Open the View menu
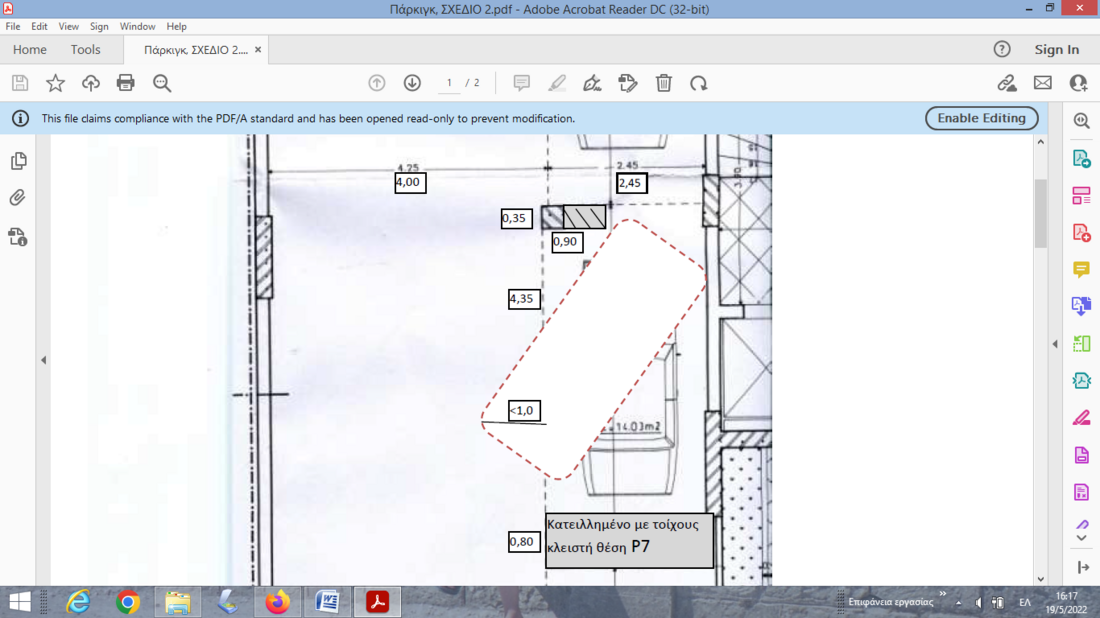Viewport: 1100px width, 618px height. (x=68, y=26)
